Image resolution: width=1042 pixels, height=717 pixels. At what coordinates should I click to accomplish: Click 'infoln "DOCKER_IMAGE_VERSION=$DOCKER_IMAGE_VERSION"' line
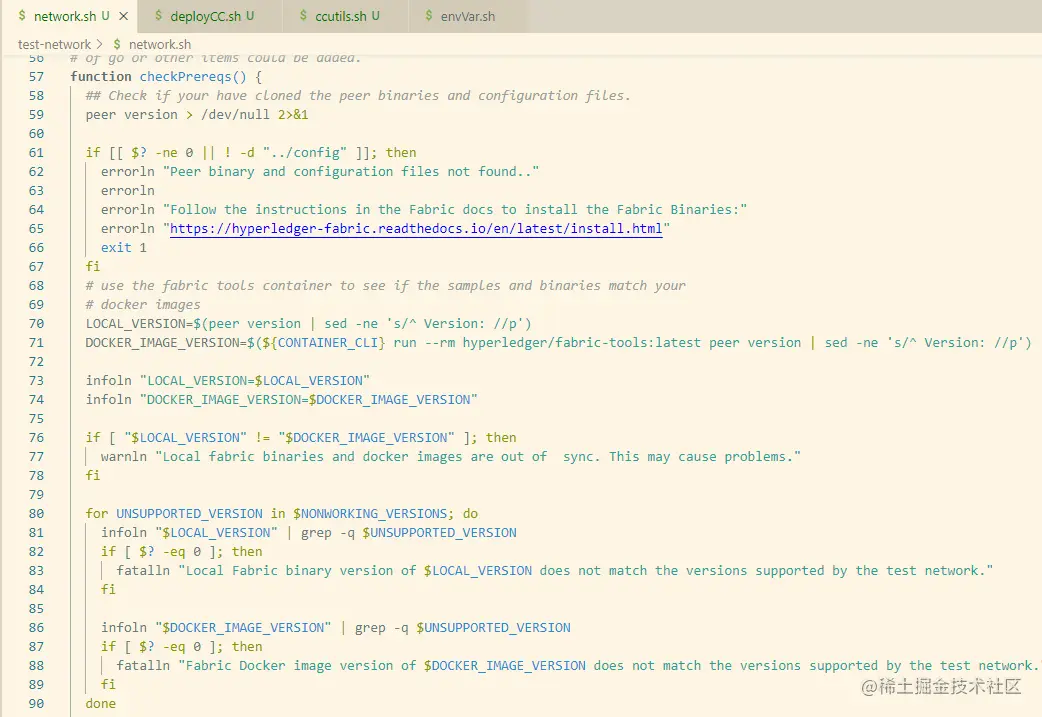(281, 400)
